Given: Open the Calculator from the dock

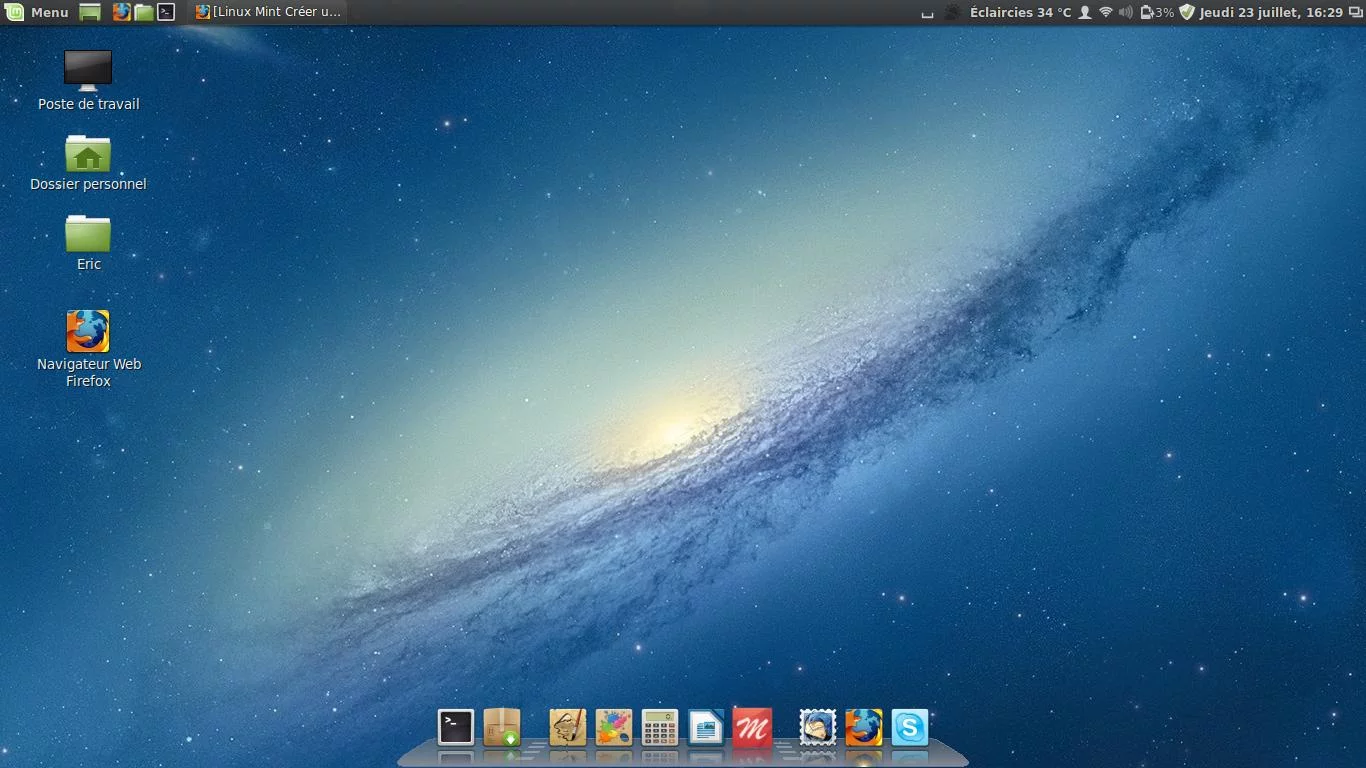Looking at the screenshot, I should click(x=660, y=727).
